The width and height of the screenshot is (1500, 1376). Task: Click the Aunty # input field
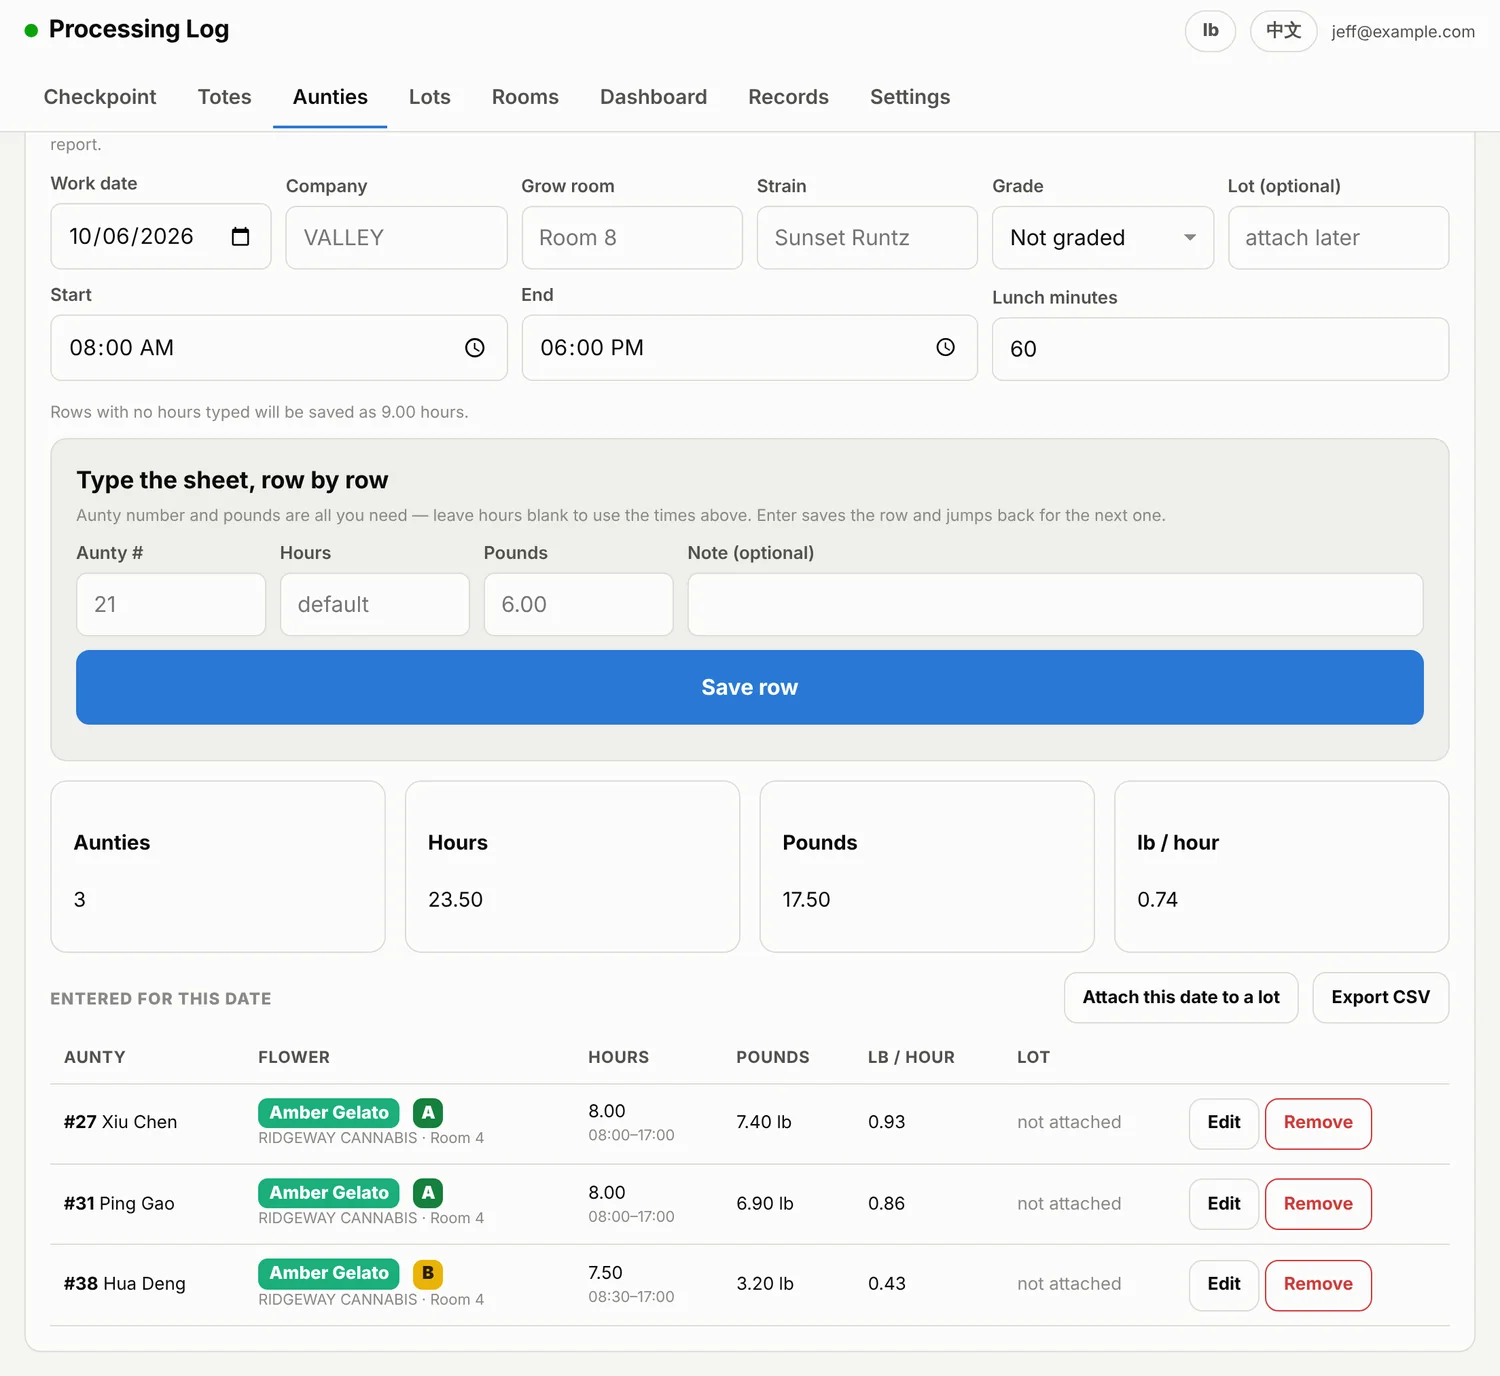tap(171, 605)
